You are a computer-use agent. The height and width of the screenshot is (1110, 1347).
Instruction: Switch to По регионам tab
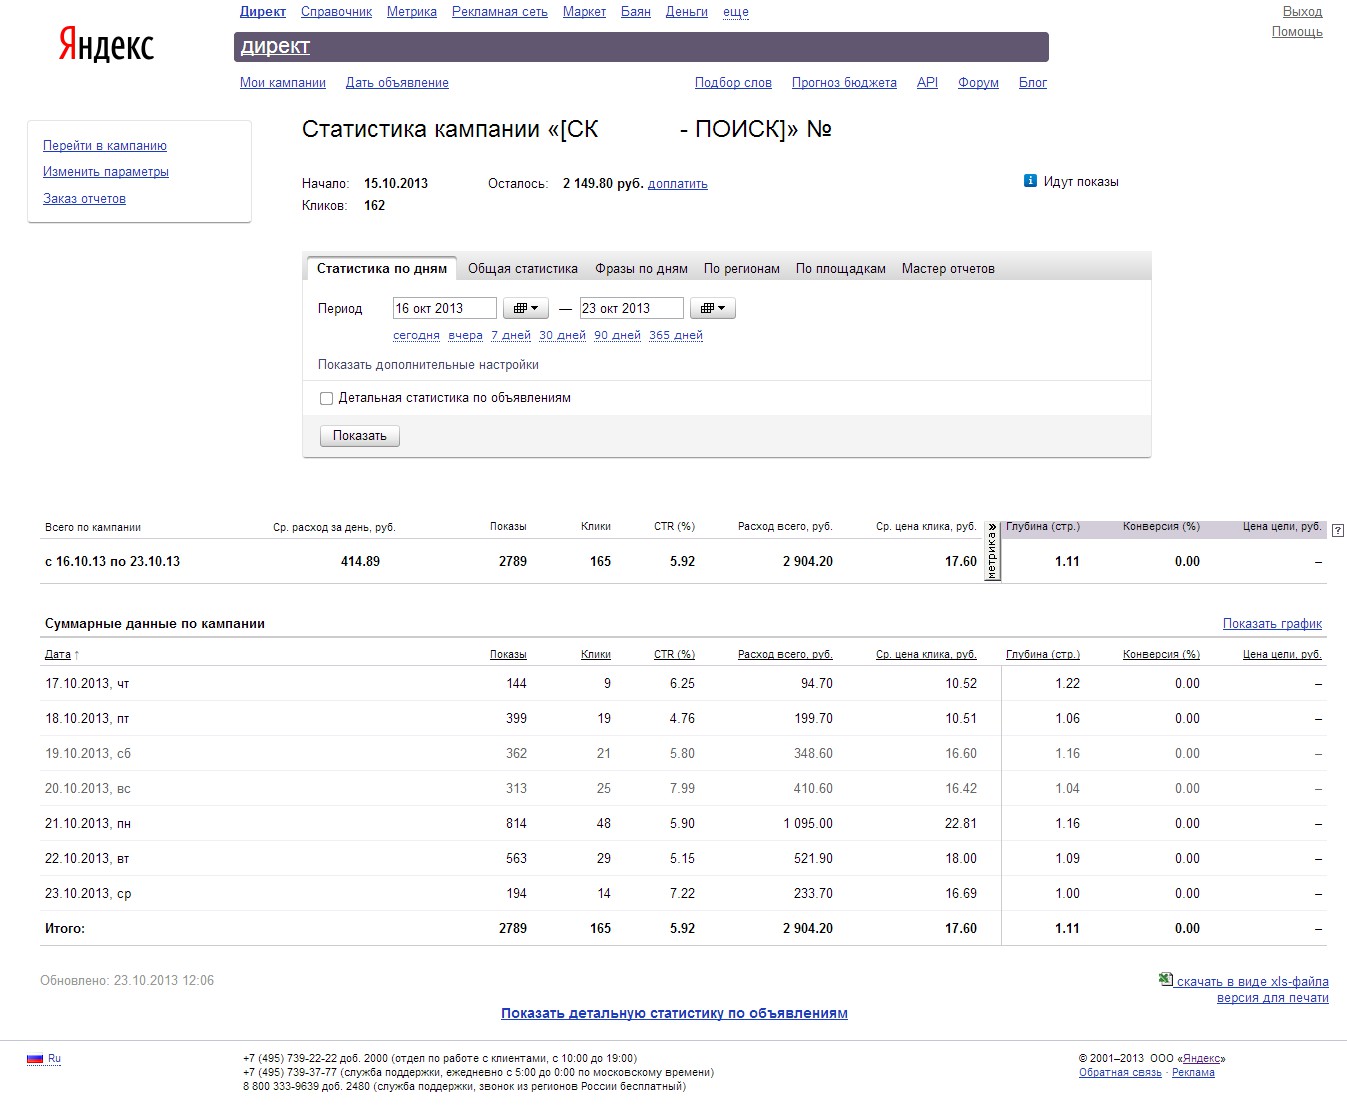click(742, 268)
